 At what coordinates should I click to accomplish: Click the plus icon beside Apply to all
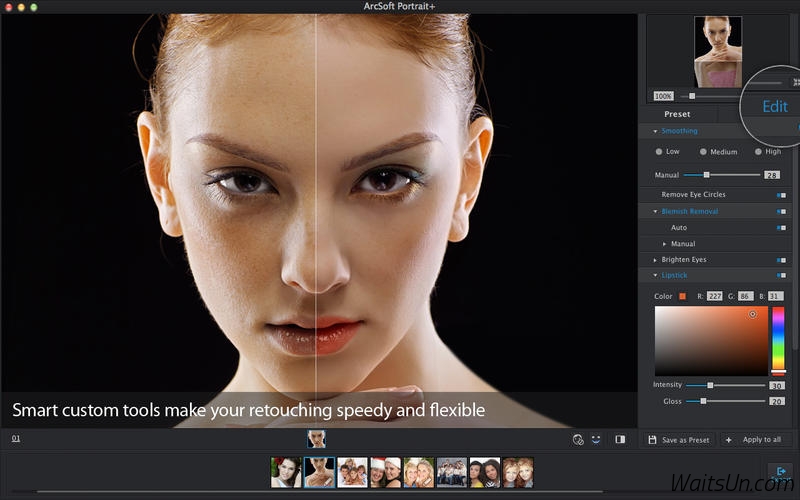point(728,440)
